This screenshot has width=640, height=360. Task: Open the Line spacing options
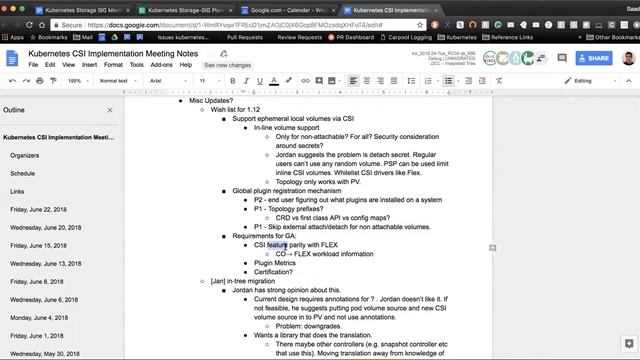411,81
